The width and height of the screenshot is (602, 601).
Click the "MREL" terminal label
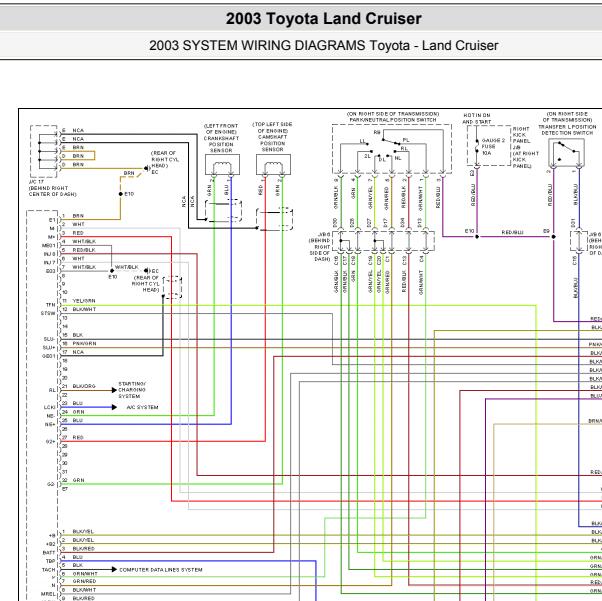[48, 594]
